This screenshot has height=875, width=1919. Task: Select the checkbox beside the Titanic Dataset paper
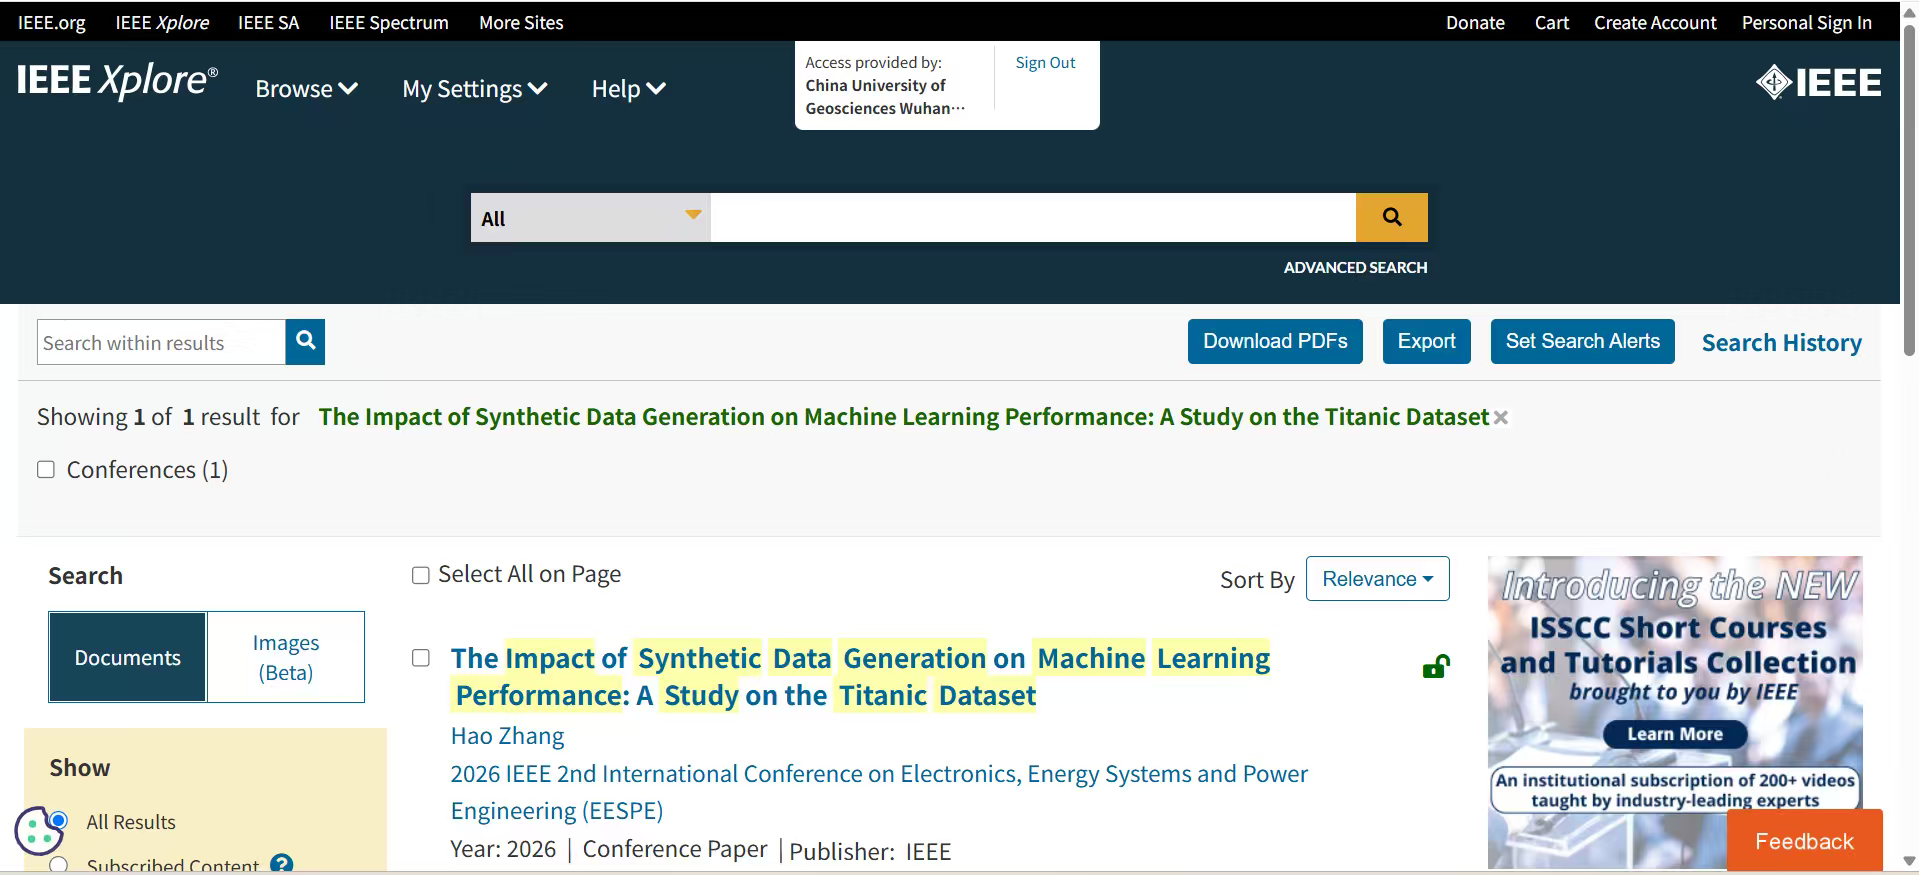coord(421,658)
